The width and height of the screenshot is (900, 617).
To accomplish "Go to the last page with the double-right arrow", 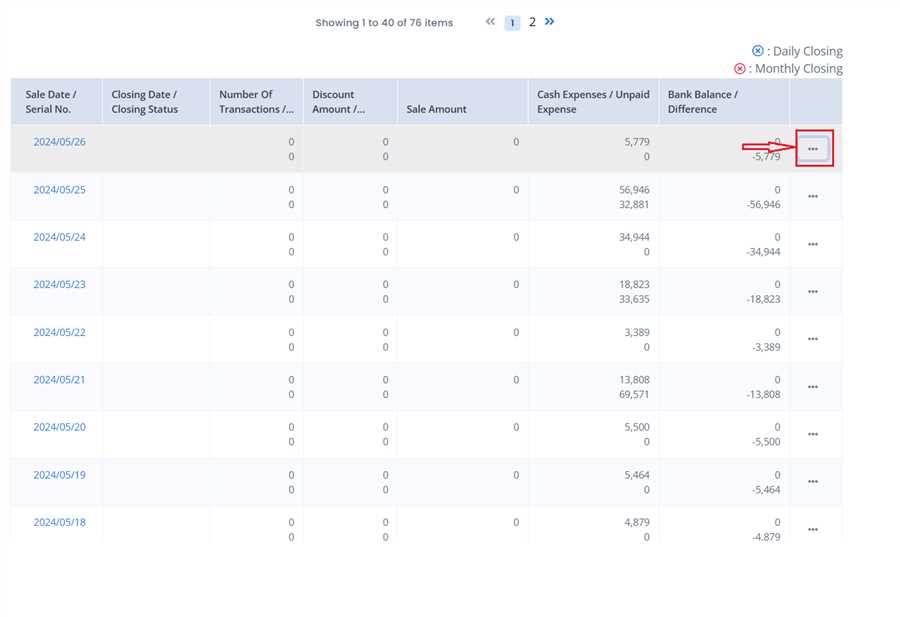I will (550, 21).
